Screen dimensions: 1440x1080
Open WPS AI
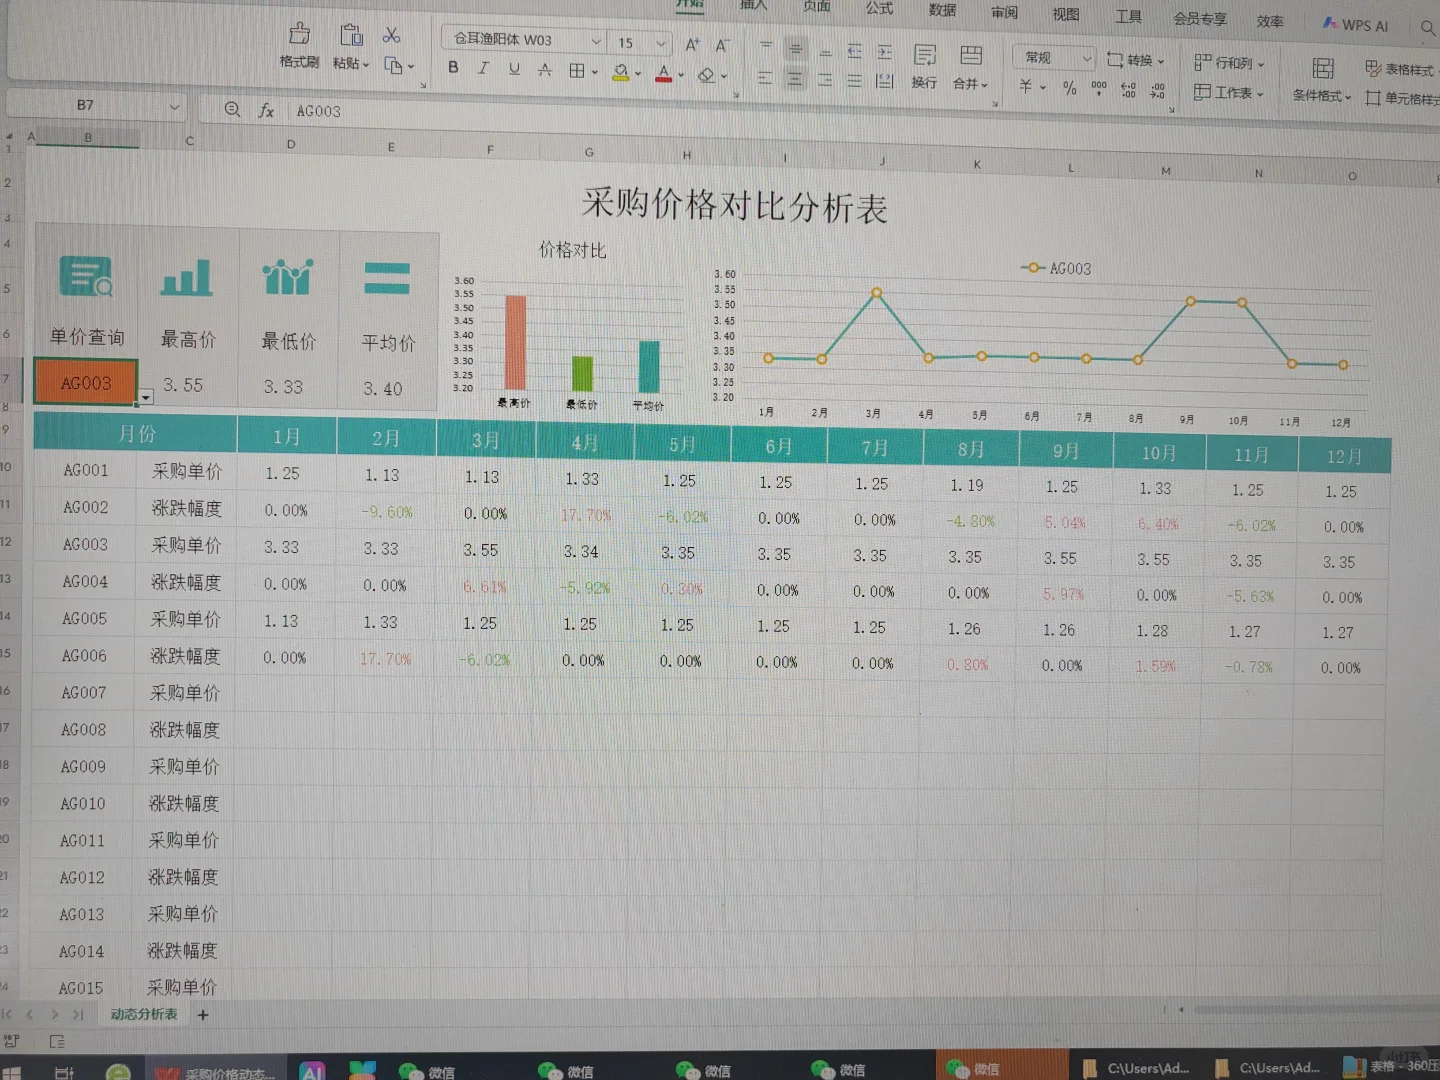[1355, 24]
